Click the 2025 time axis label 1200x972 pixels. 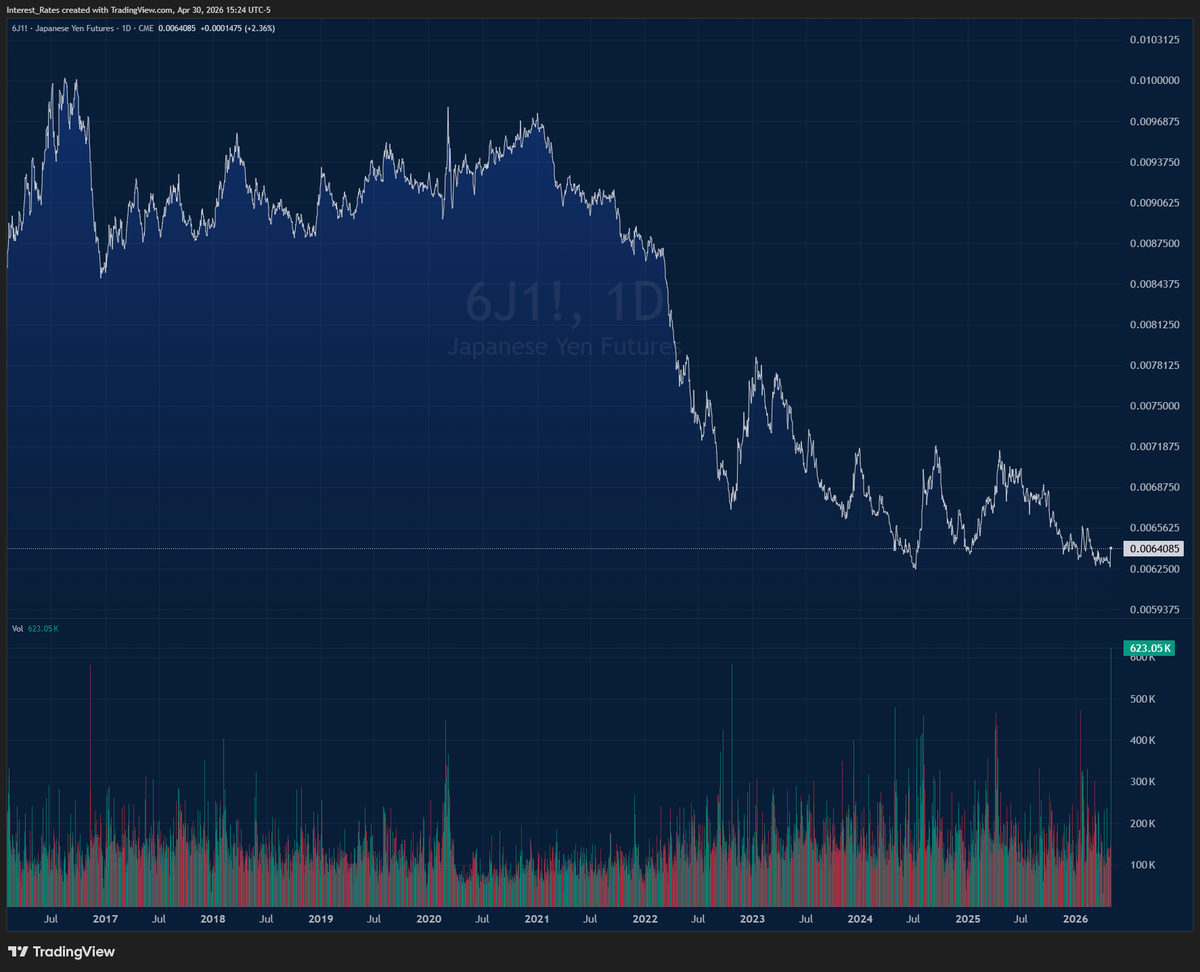pos(968,919)
